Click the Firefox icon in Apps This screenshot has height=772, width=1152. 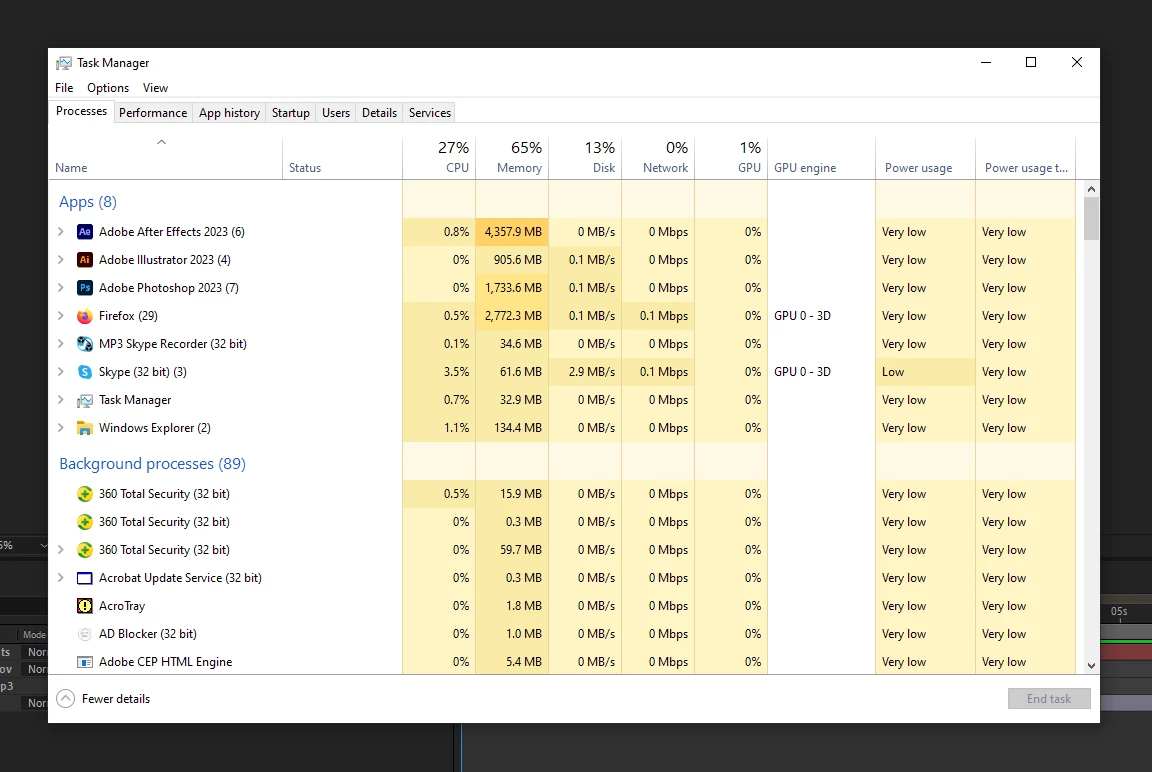(x=84, y=316)
